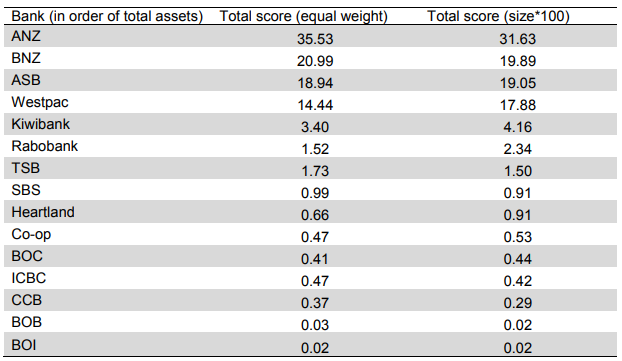Select the ANZ row label
The image size is (622, 361).
coord(26,36)
